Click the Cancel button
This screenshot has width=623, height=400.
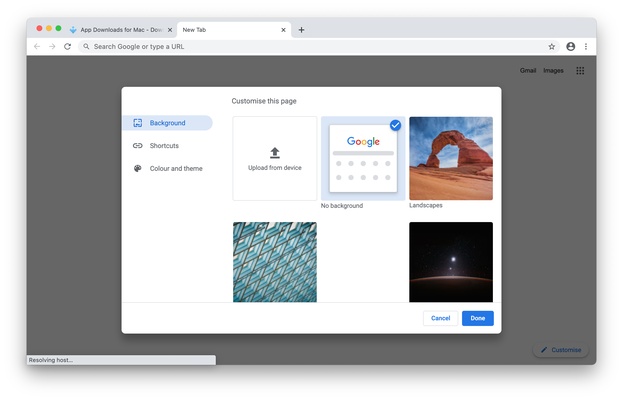pyautogui.click(x=440, y=318)
